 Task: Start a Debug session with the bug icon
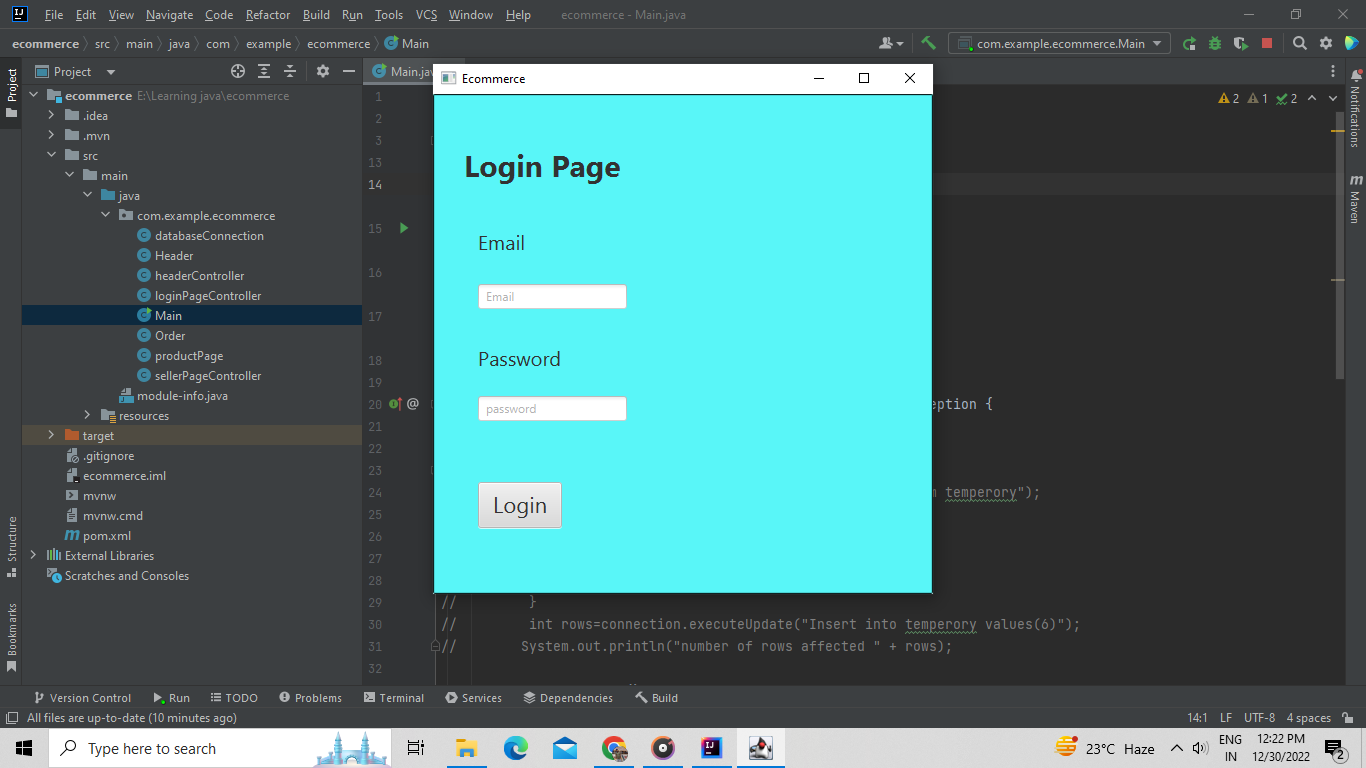[1215, 44]
